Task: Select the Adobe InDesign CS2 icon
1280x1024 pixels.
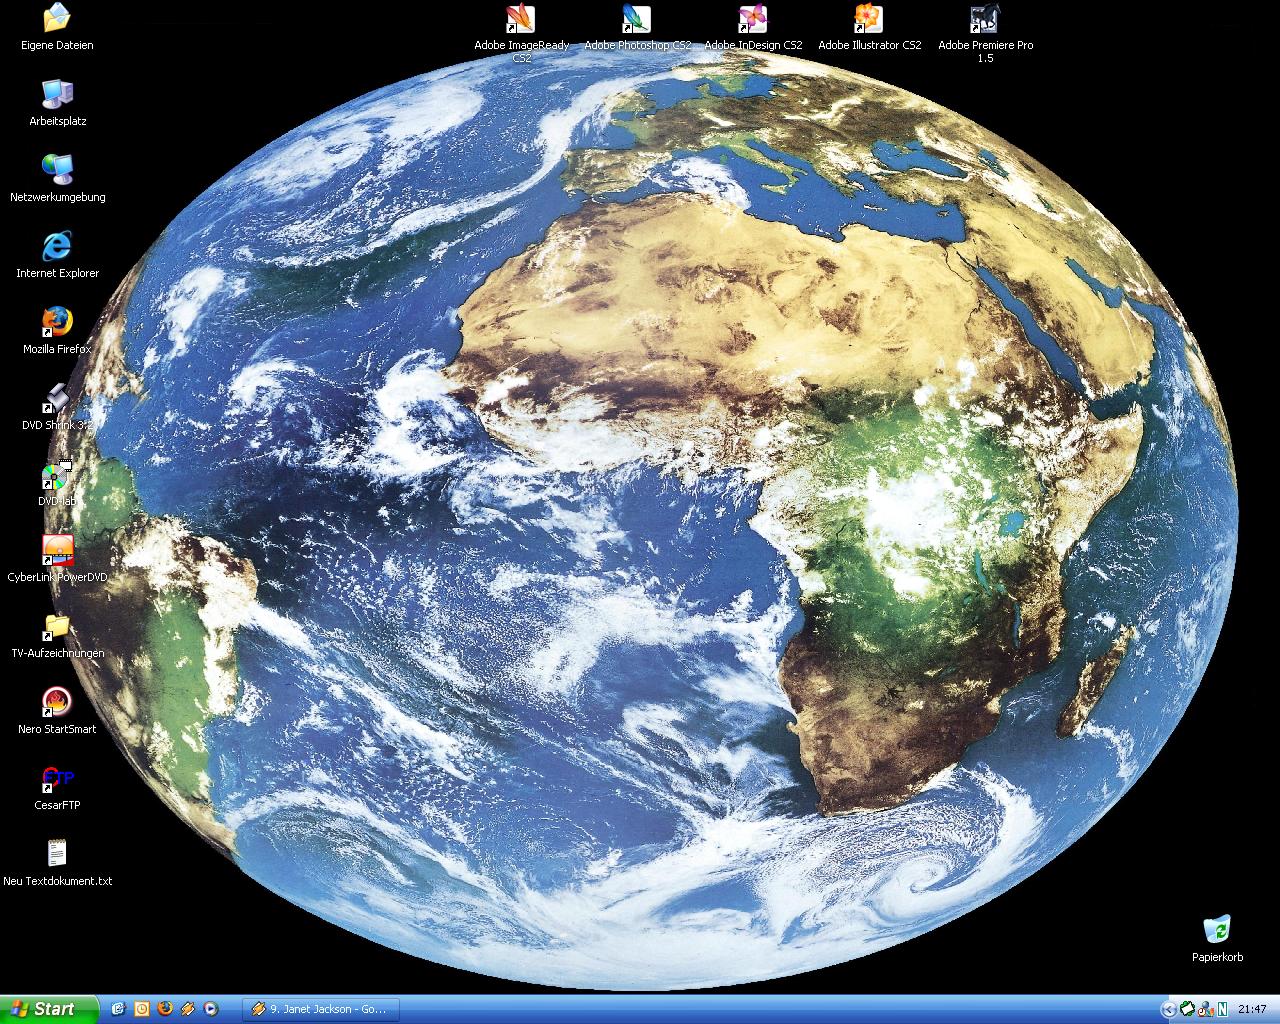Action: 752,20
